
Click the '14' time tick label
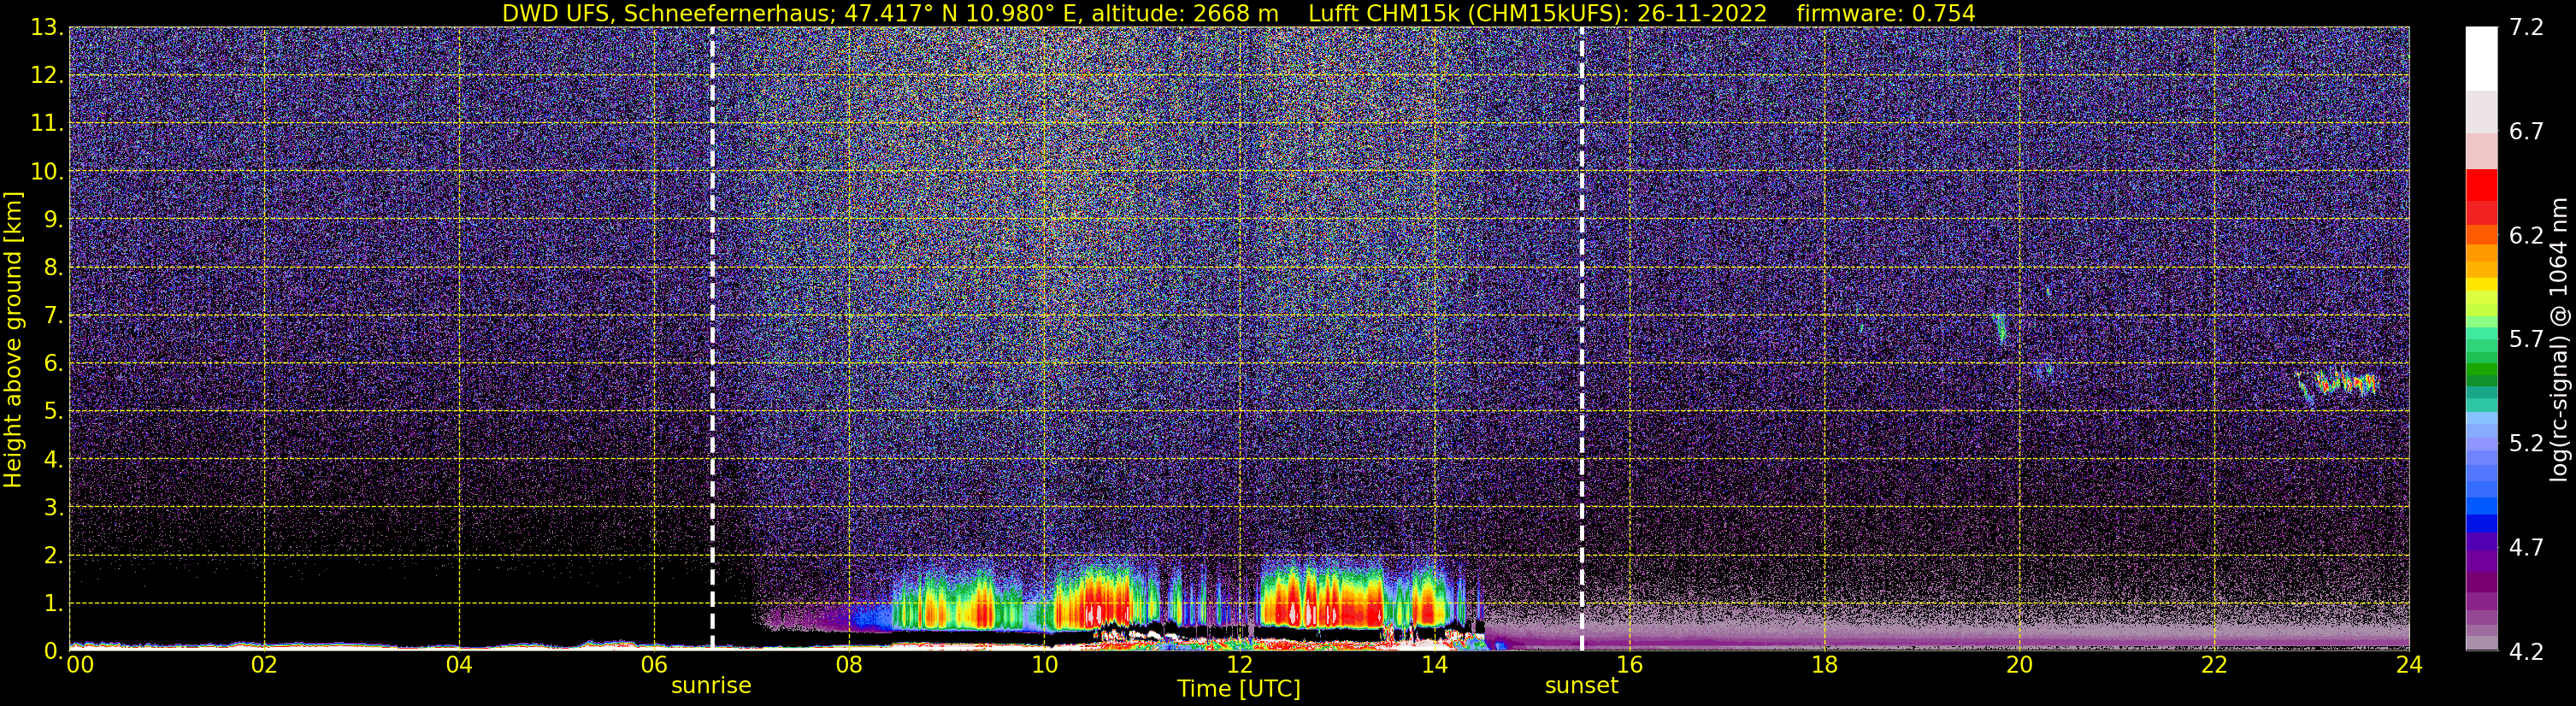[1434, 665]
